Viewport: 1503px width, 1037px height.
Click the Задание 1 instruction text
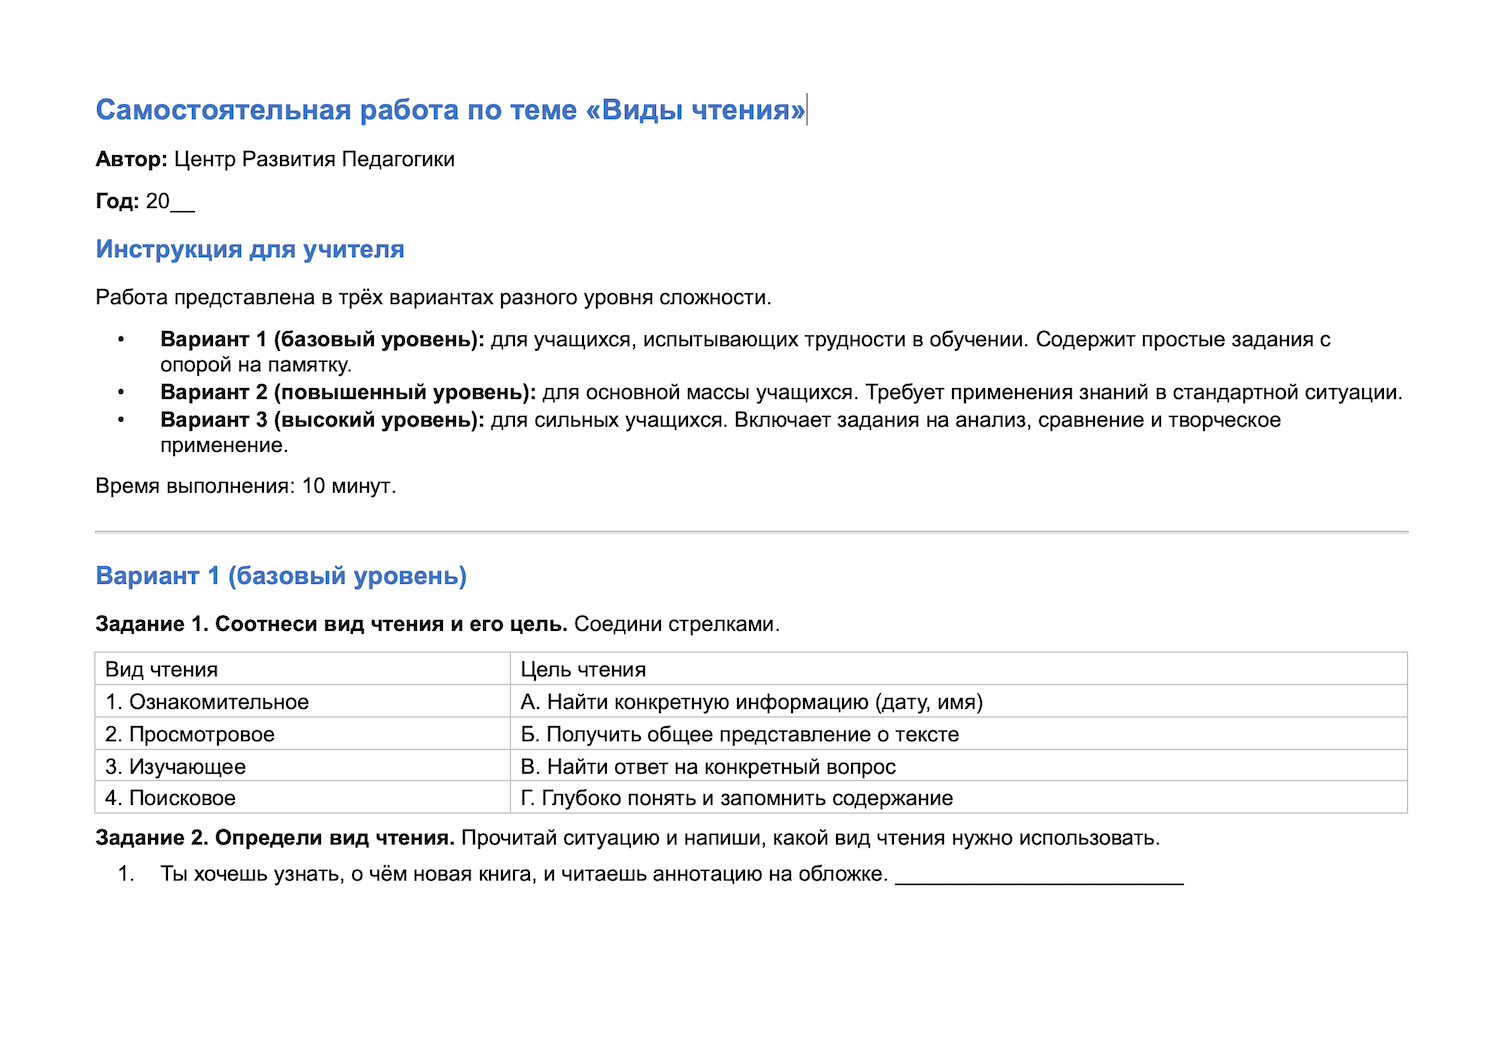437,624
